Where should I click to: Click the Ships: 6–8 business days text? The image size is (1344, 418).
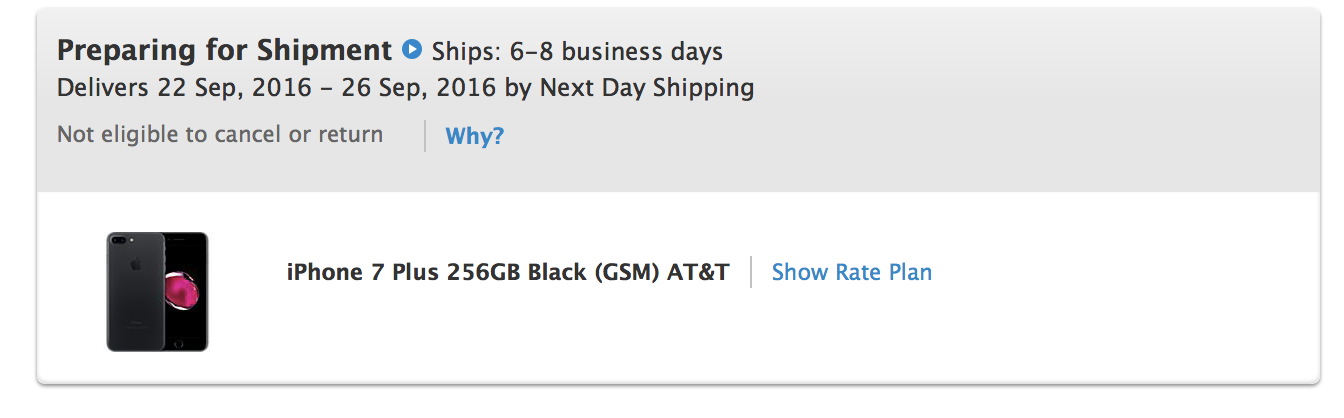577,51
